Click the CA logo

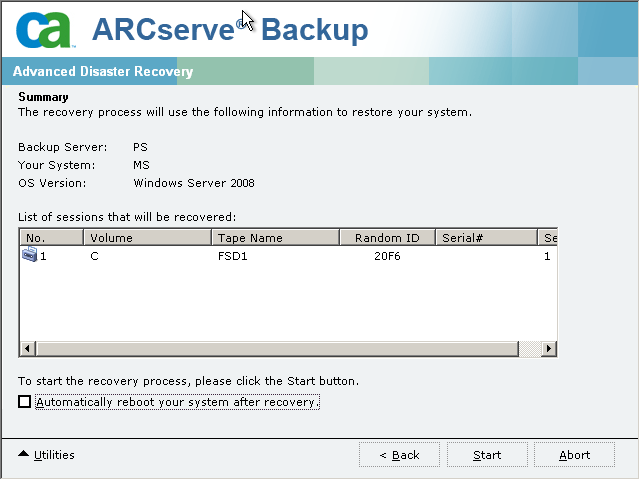click(44, 28)
